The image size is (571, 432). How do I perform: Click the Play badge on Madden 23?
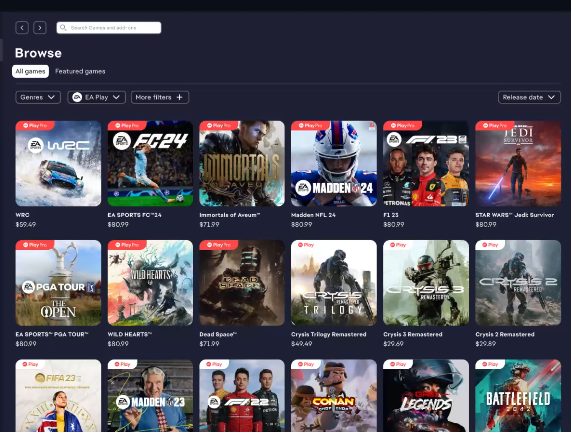pos(123,364)
